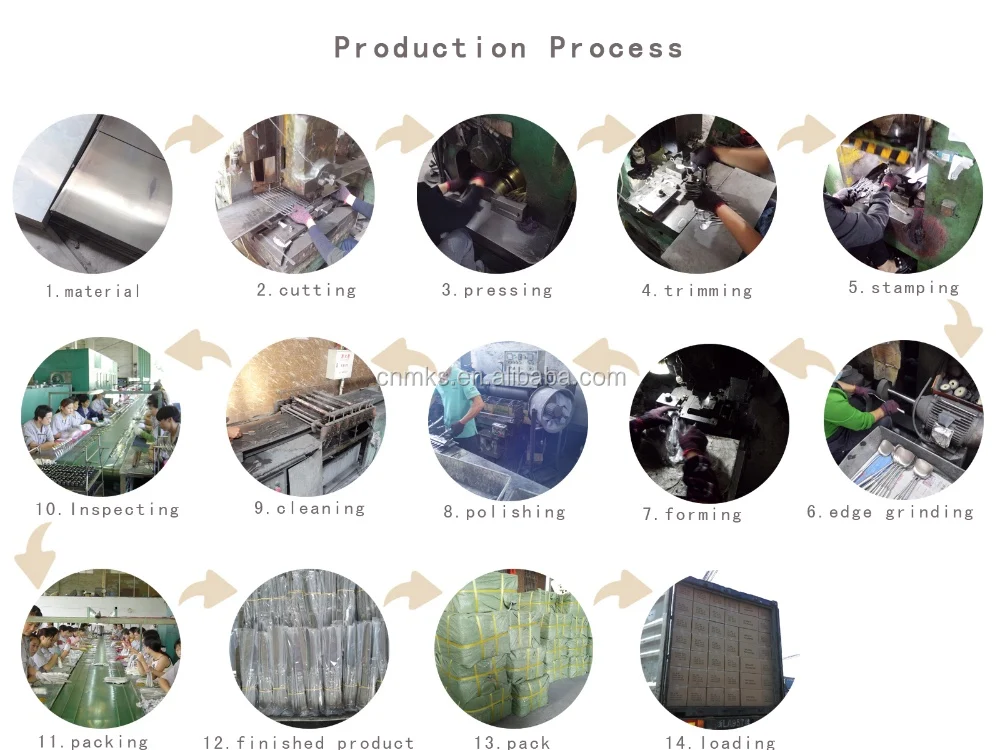Click the Inspecting step photo
This screenshot has width=1000, height=750.
101,417
